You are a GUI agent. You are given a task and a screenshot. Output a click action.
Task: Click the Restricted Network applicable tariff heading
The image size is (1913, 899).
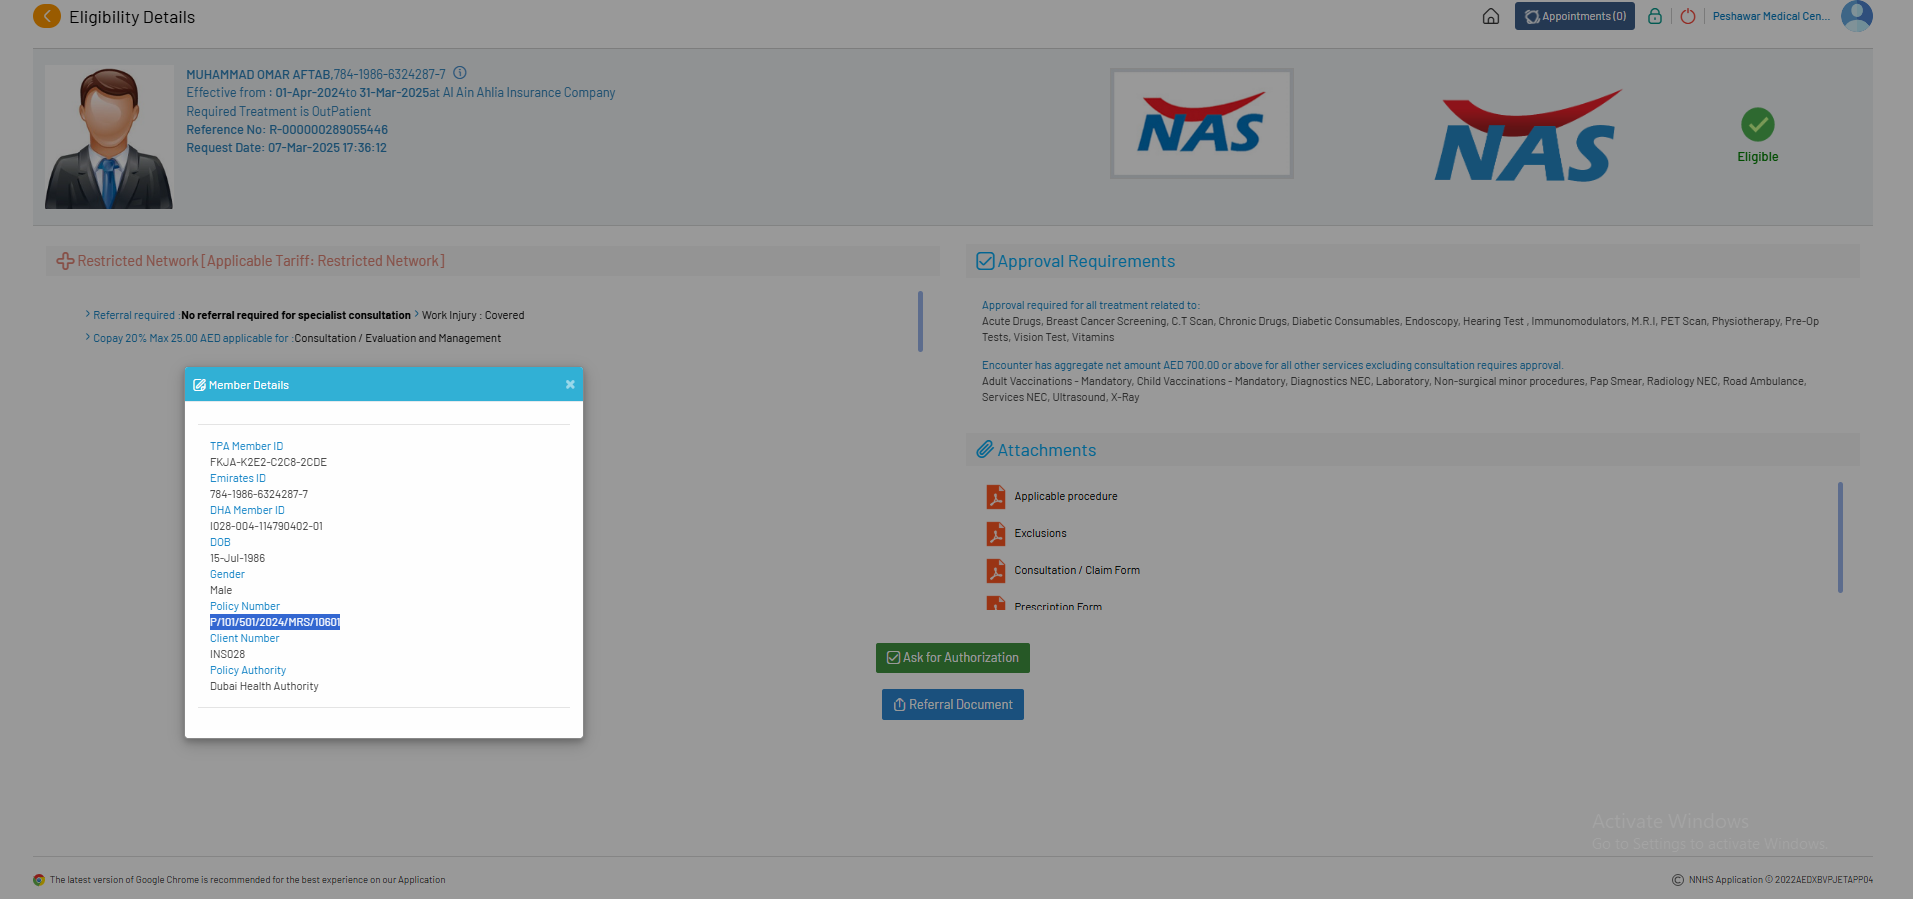261,261
